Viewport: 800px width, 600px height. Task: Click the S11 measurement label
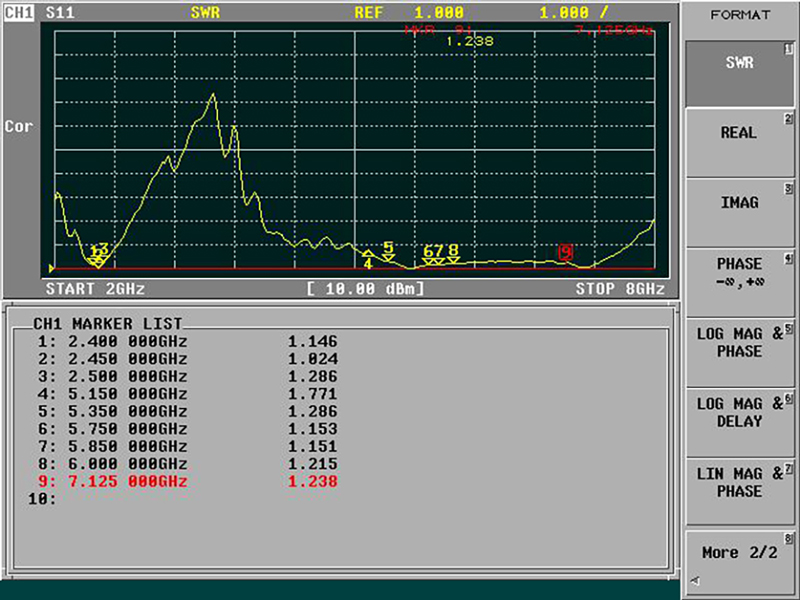pyautogui.click(x=60, y=12)
